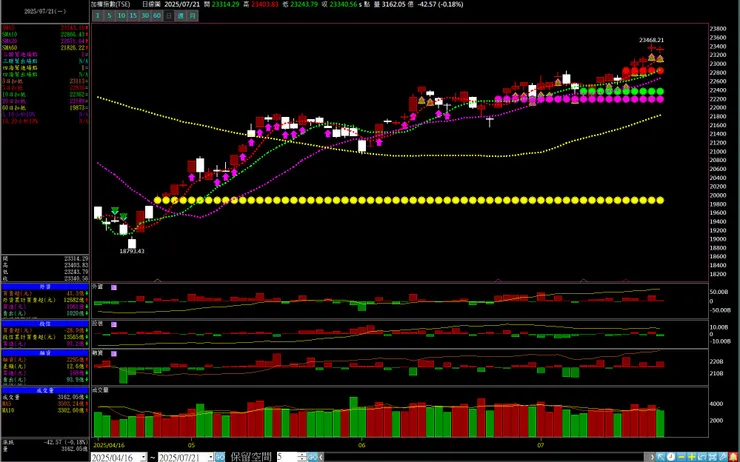
Task: Select the 30-minute timeframe button
Action: (145, 16)
